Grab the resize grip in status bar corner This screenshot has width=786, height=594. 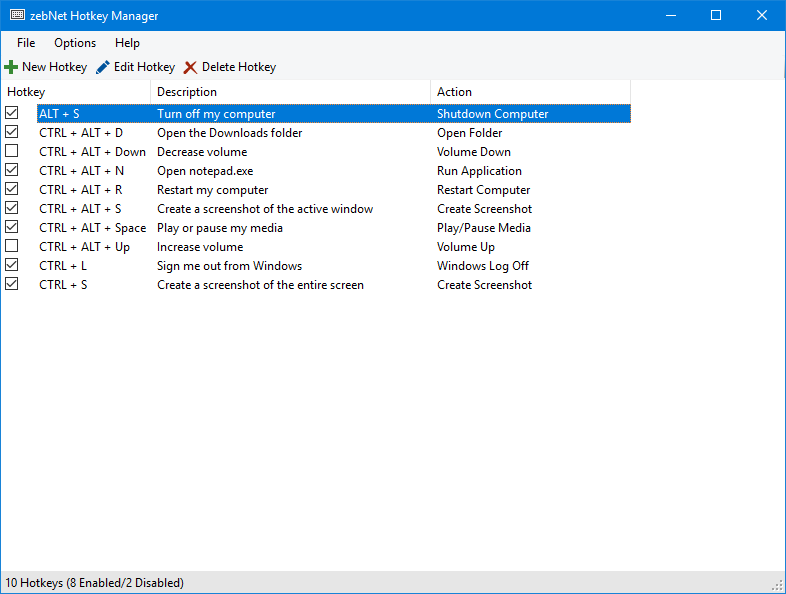click(777, 585)
